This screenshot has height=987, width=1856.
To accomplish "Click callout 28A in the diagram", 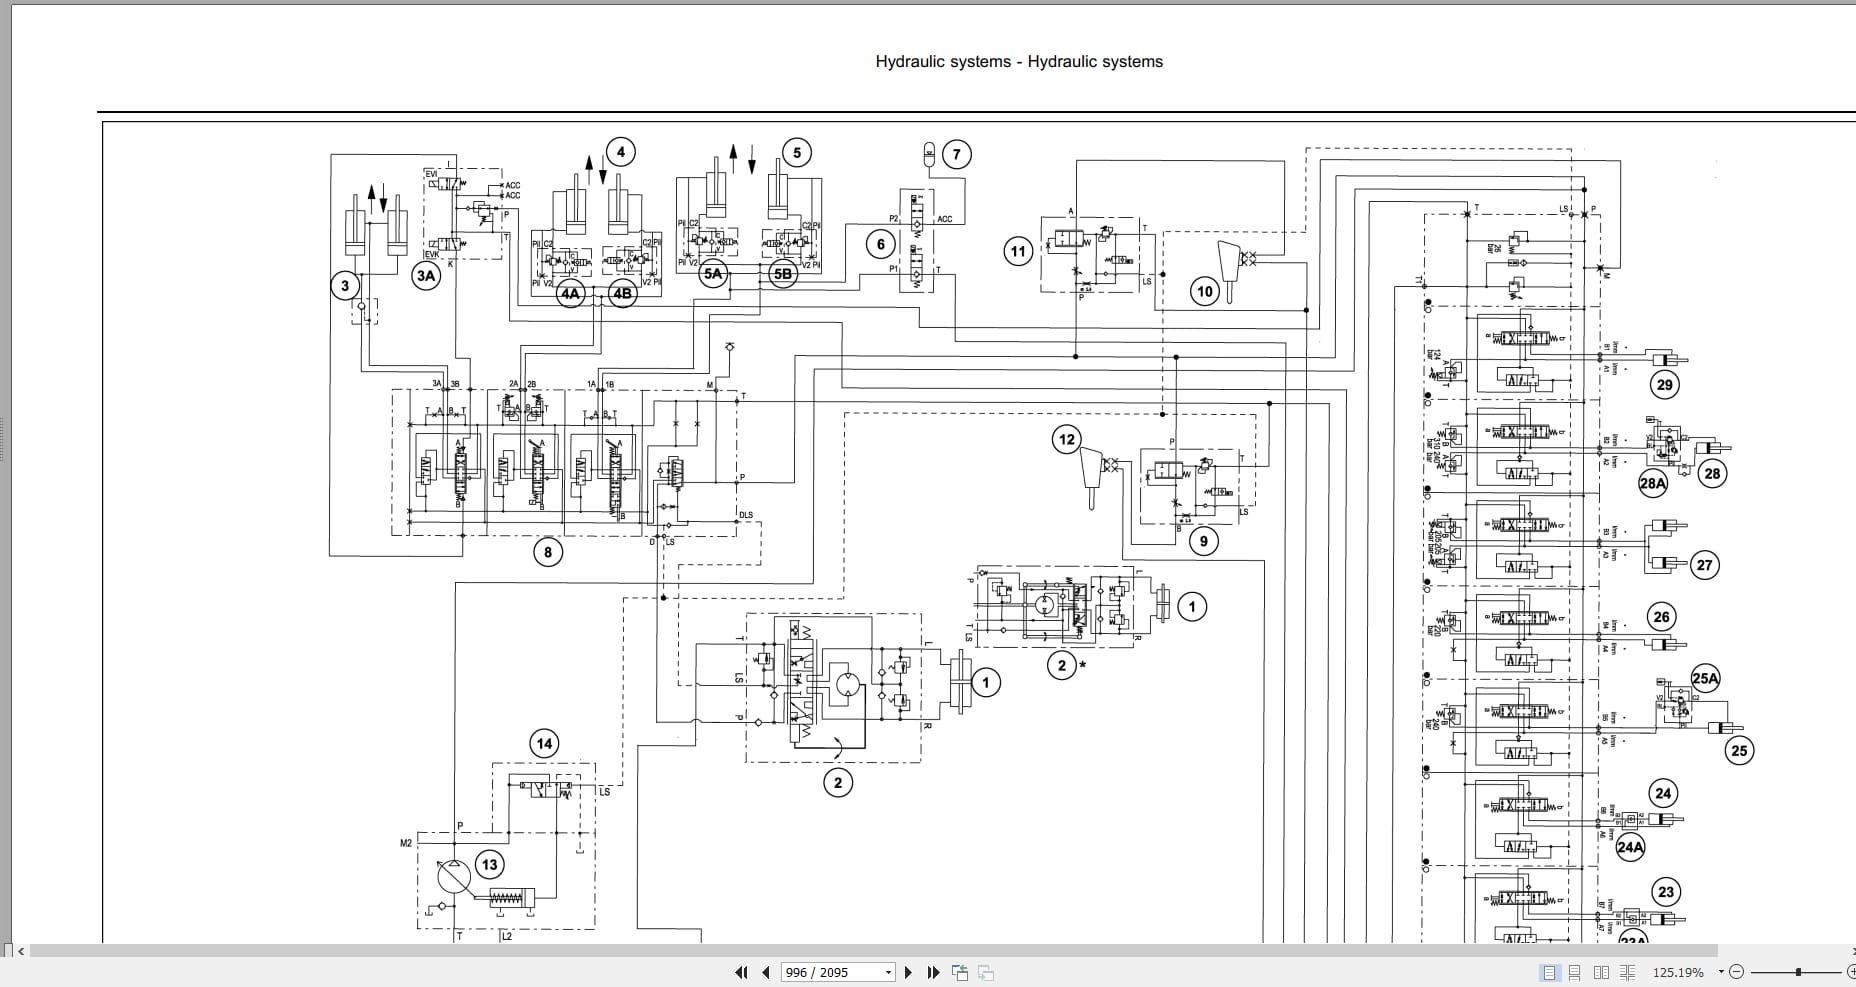I will [x=1653, y=484].
